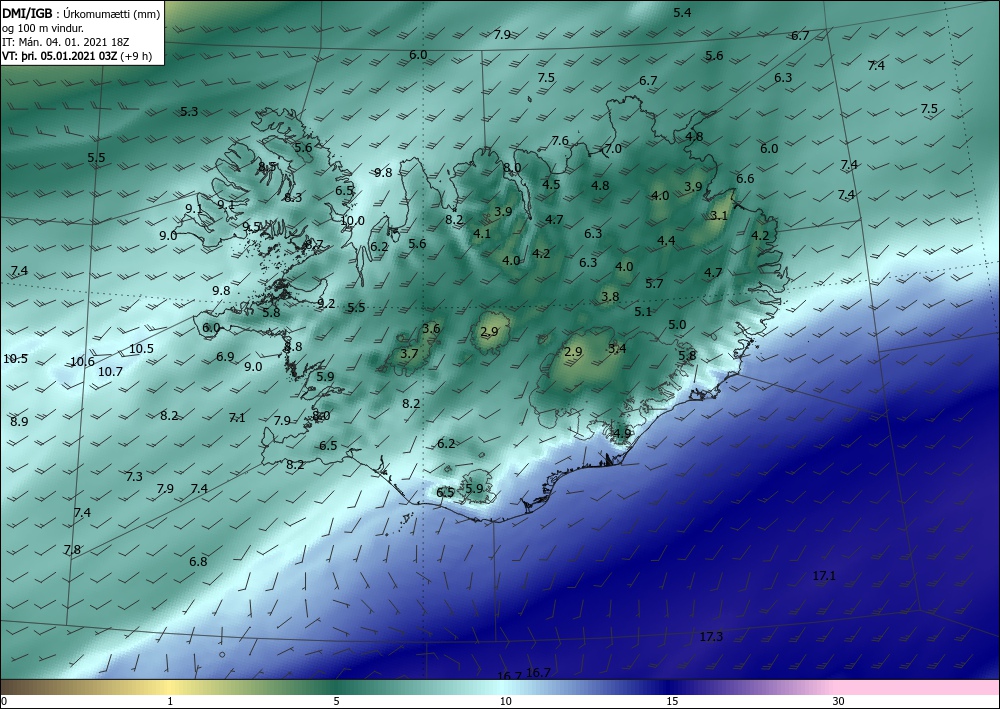This screenshot has height=709, width=1000.
Task: Click the VT: þri. 05.01.2021 03Z line
Action: point(77,56)
